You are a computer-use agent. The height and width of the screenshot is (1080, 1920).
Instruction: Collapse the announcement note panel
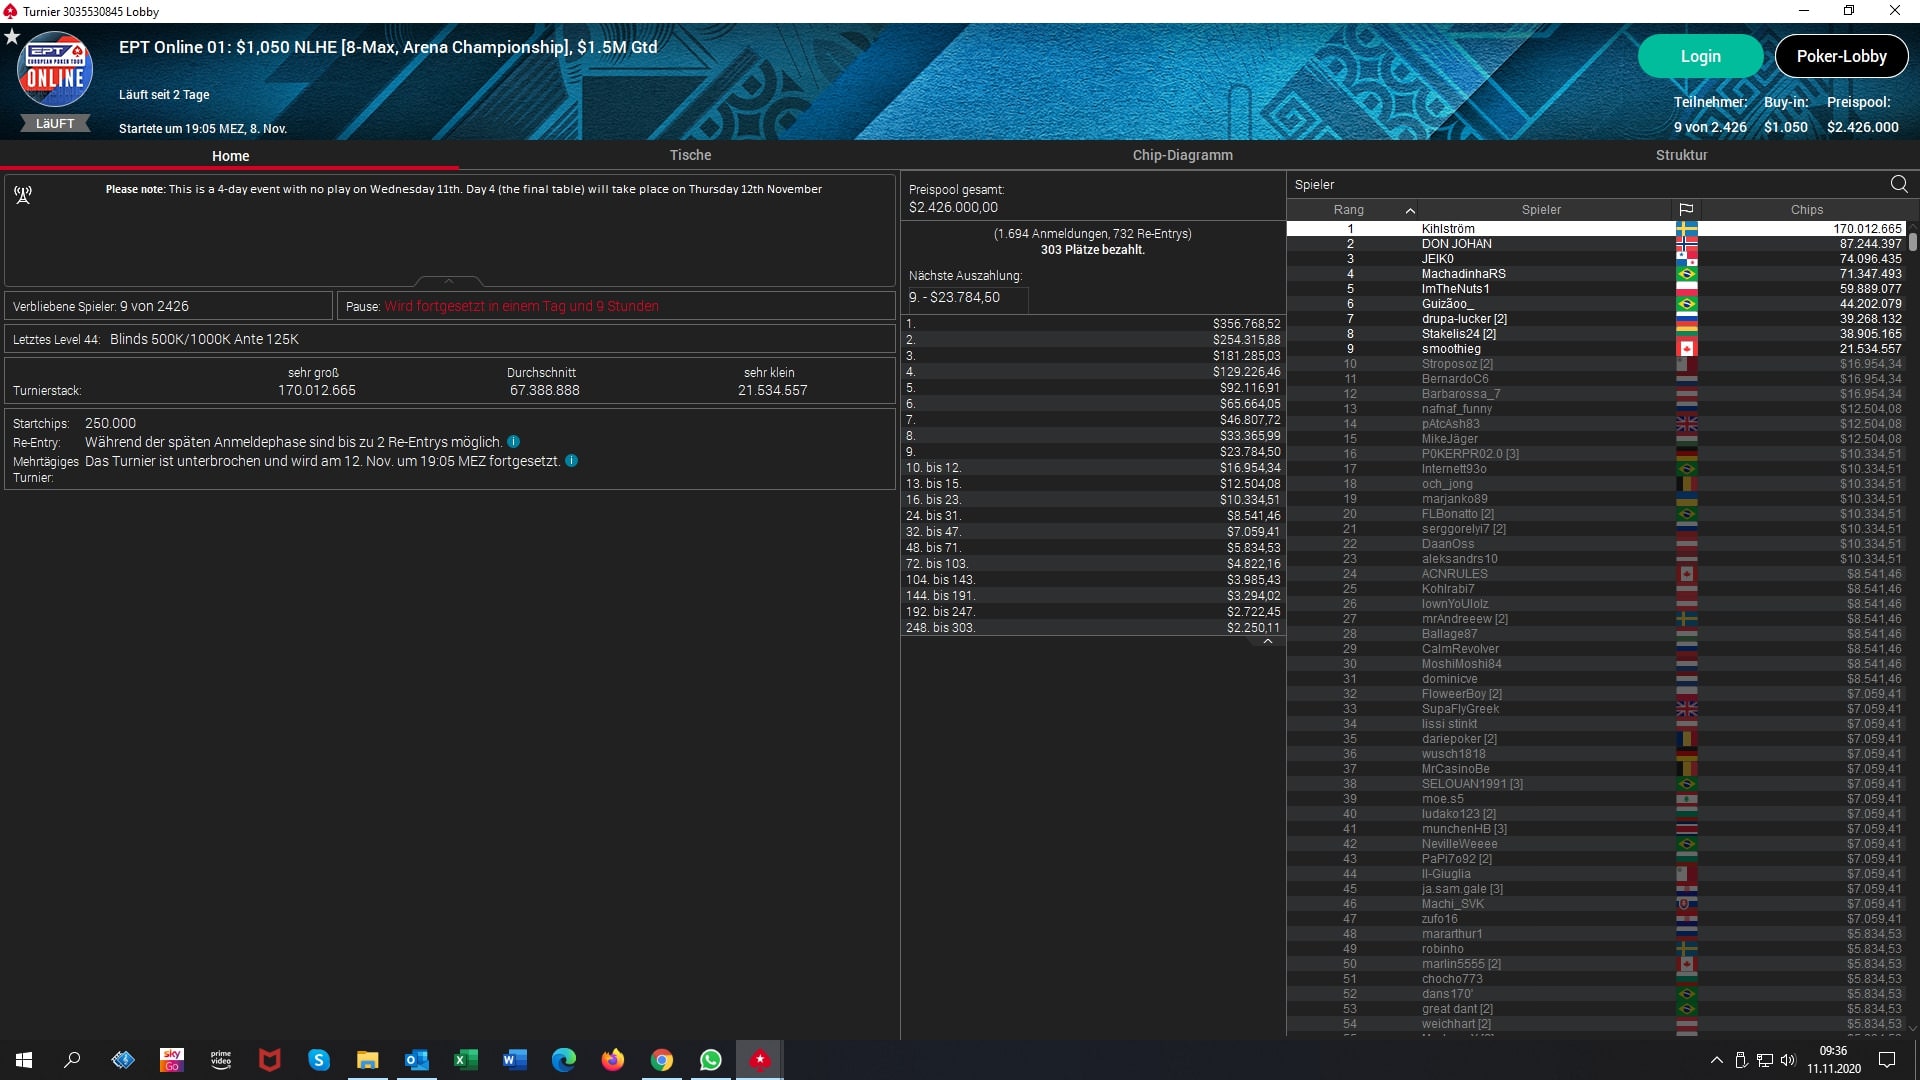point(449,281)
